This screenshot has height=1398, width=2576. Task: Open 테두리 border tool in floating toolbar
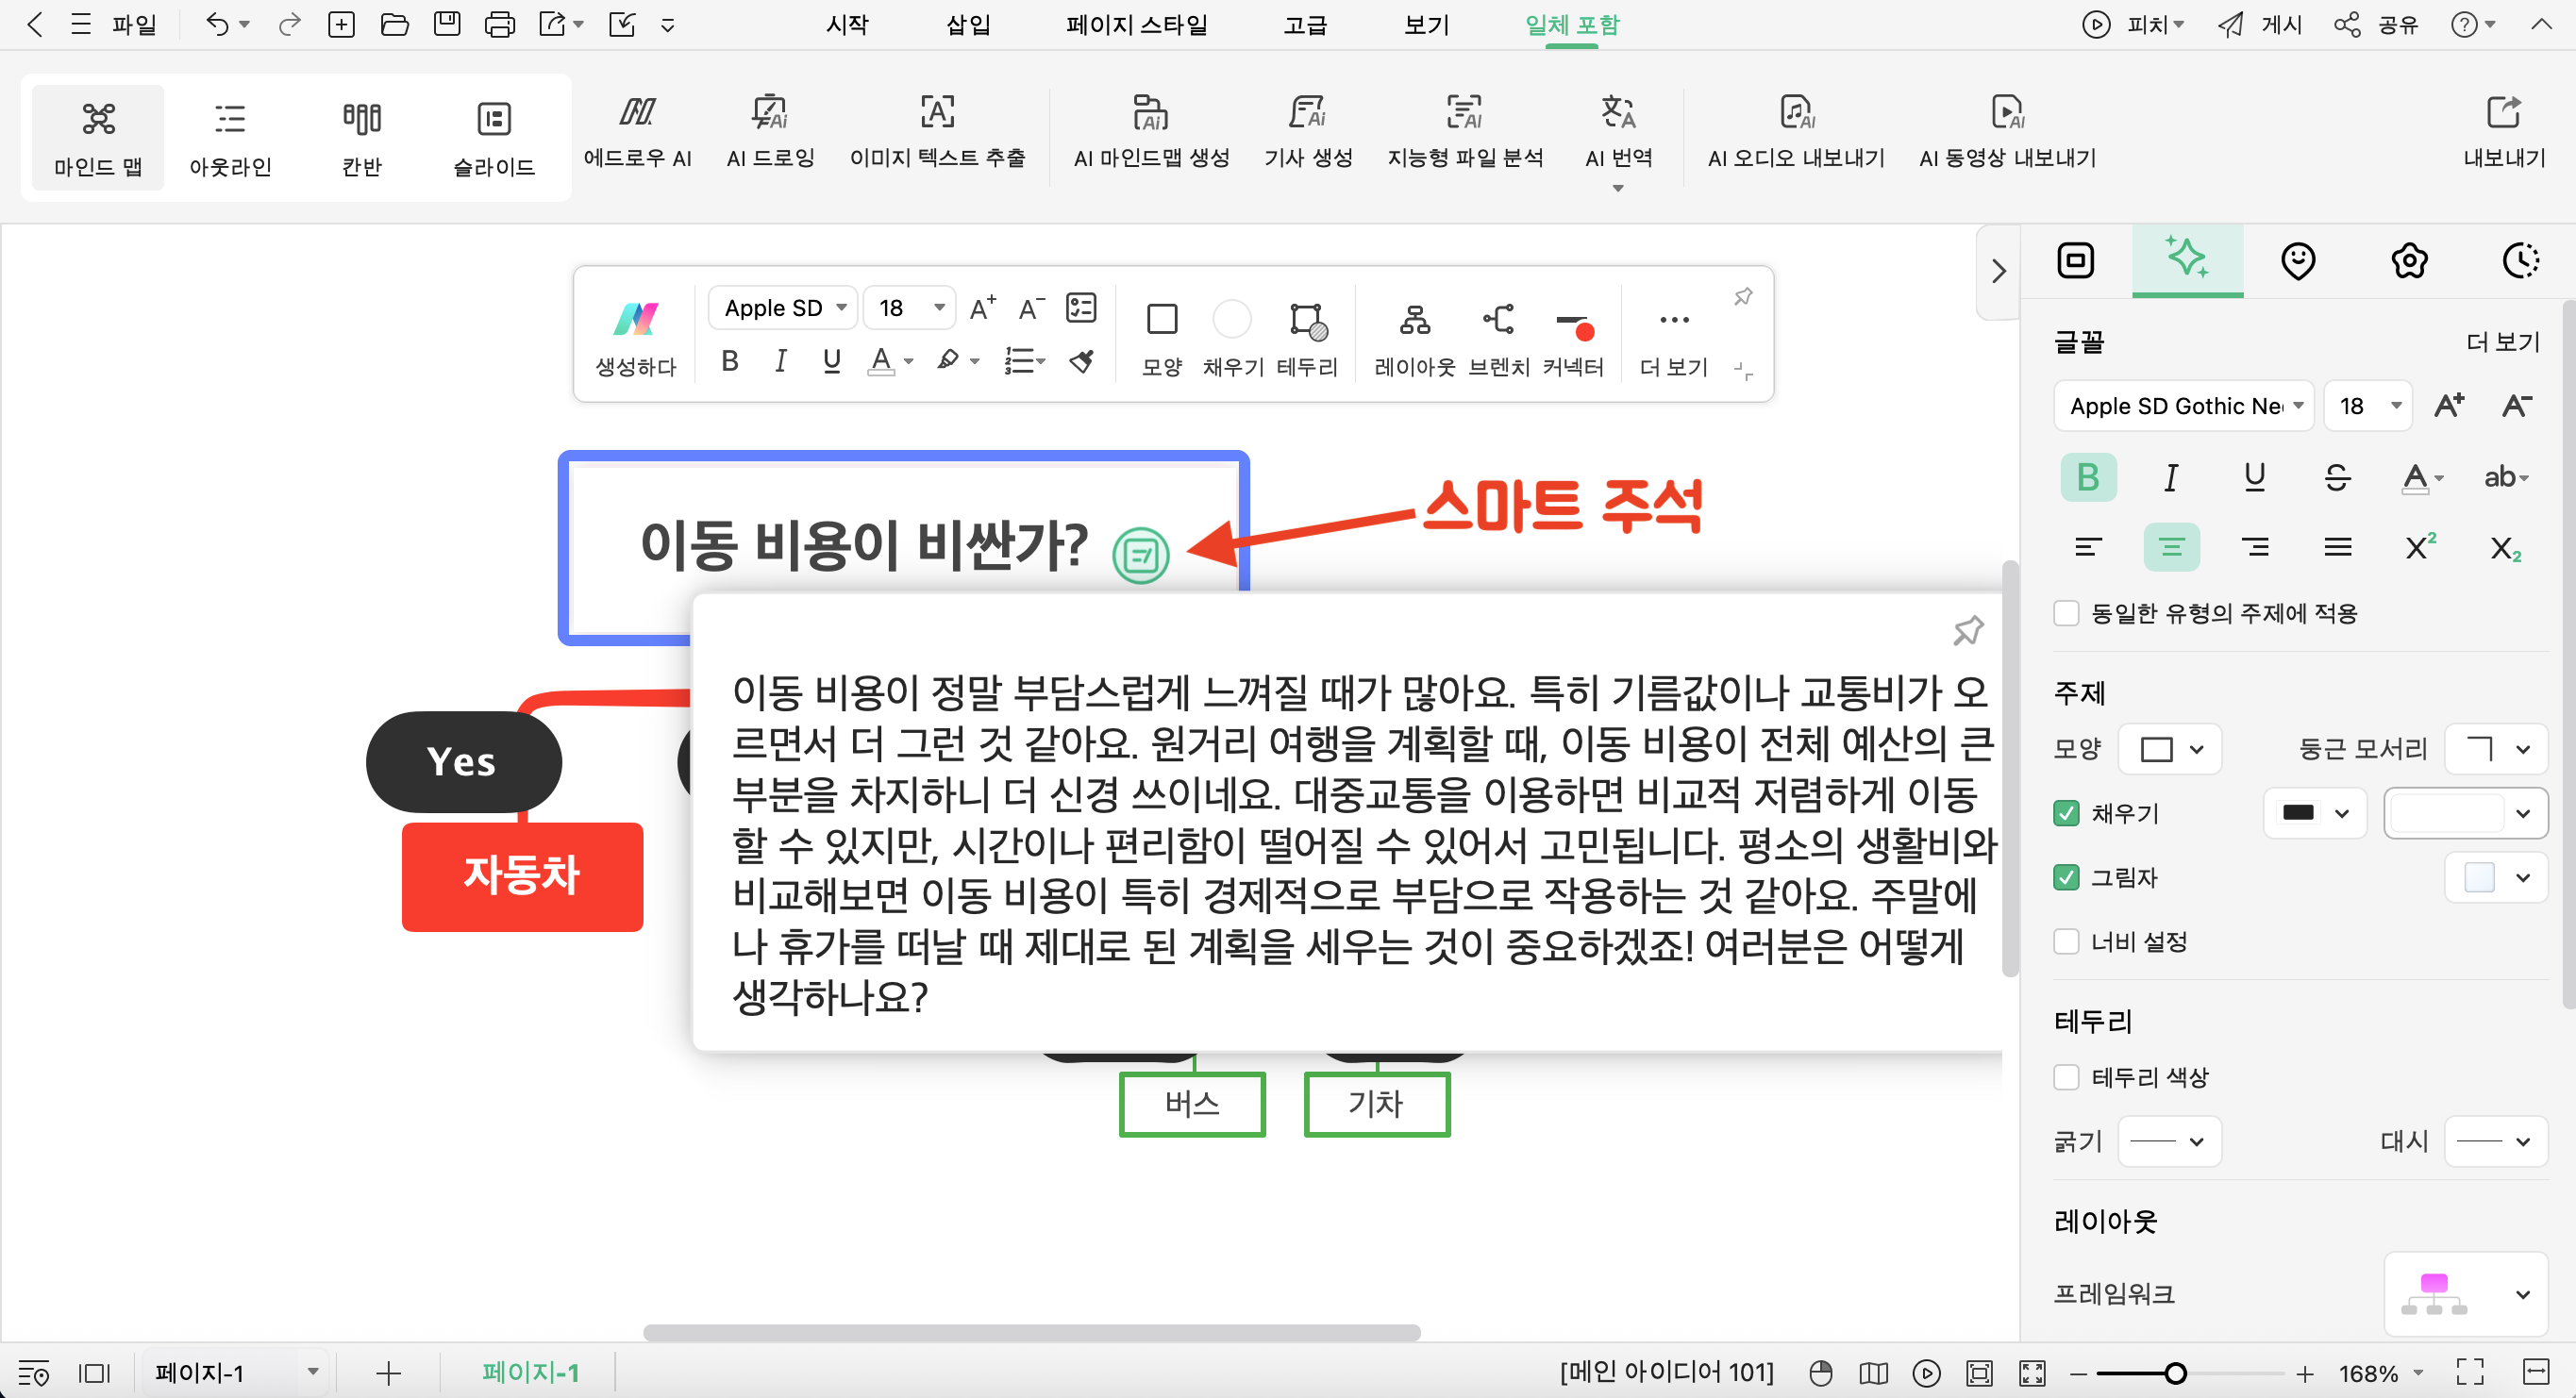(1307, 338)
